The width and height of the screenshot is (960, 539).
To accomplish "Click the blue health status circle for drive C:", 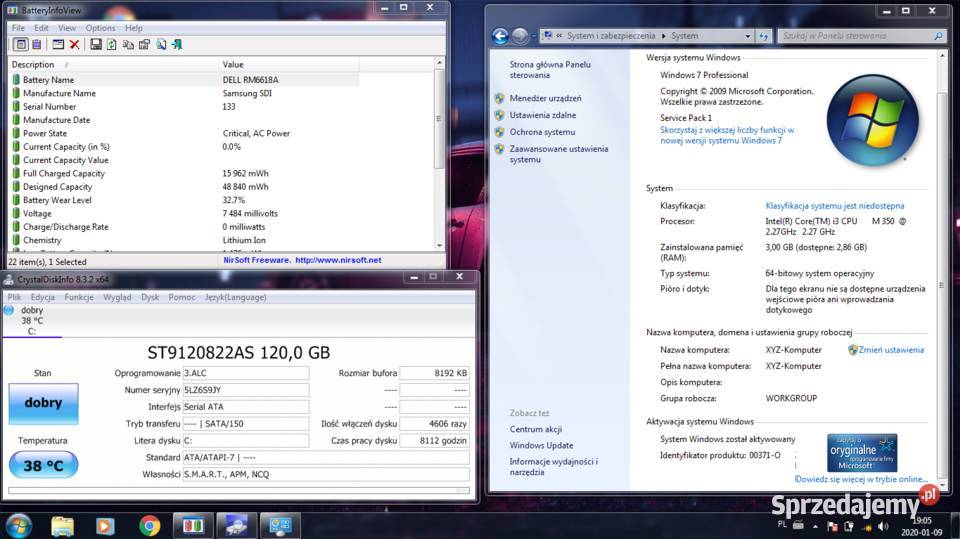I will [9, 311].
